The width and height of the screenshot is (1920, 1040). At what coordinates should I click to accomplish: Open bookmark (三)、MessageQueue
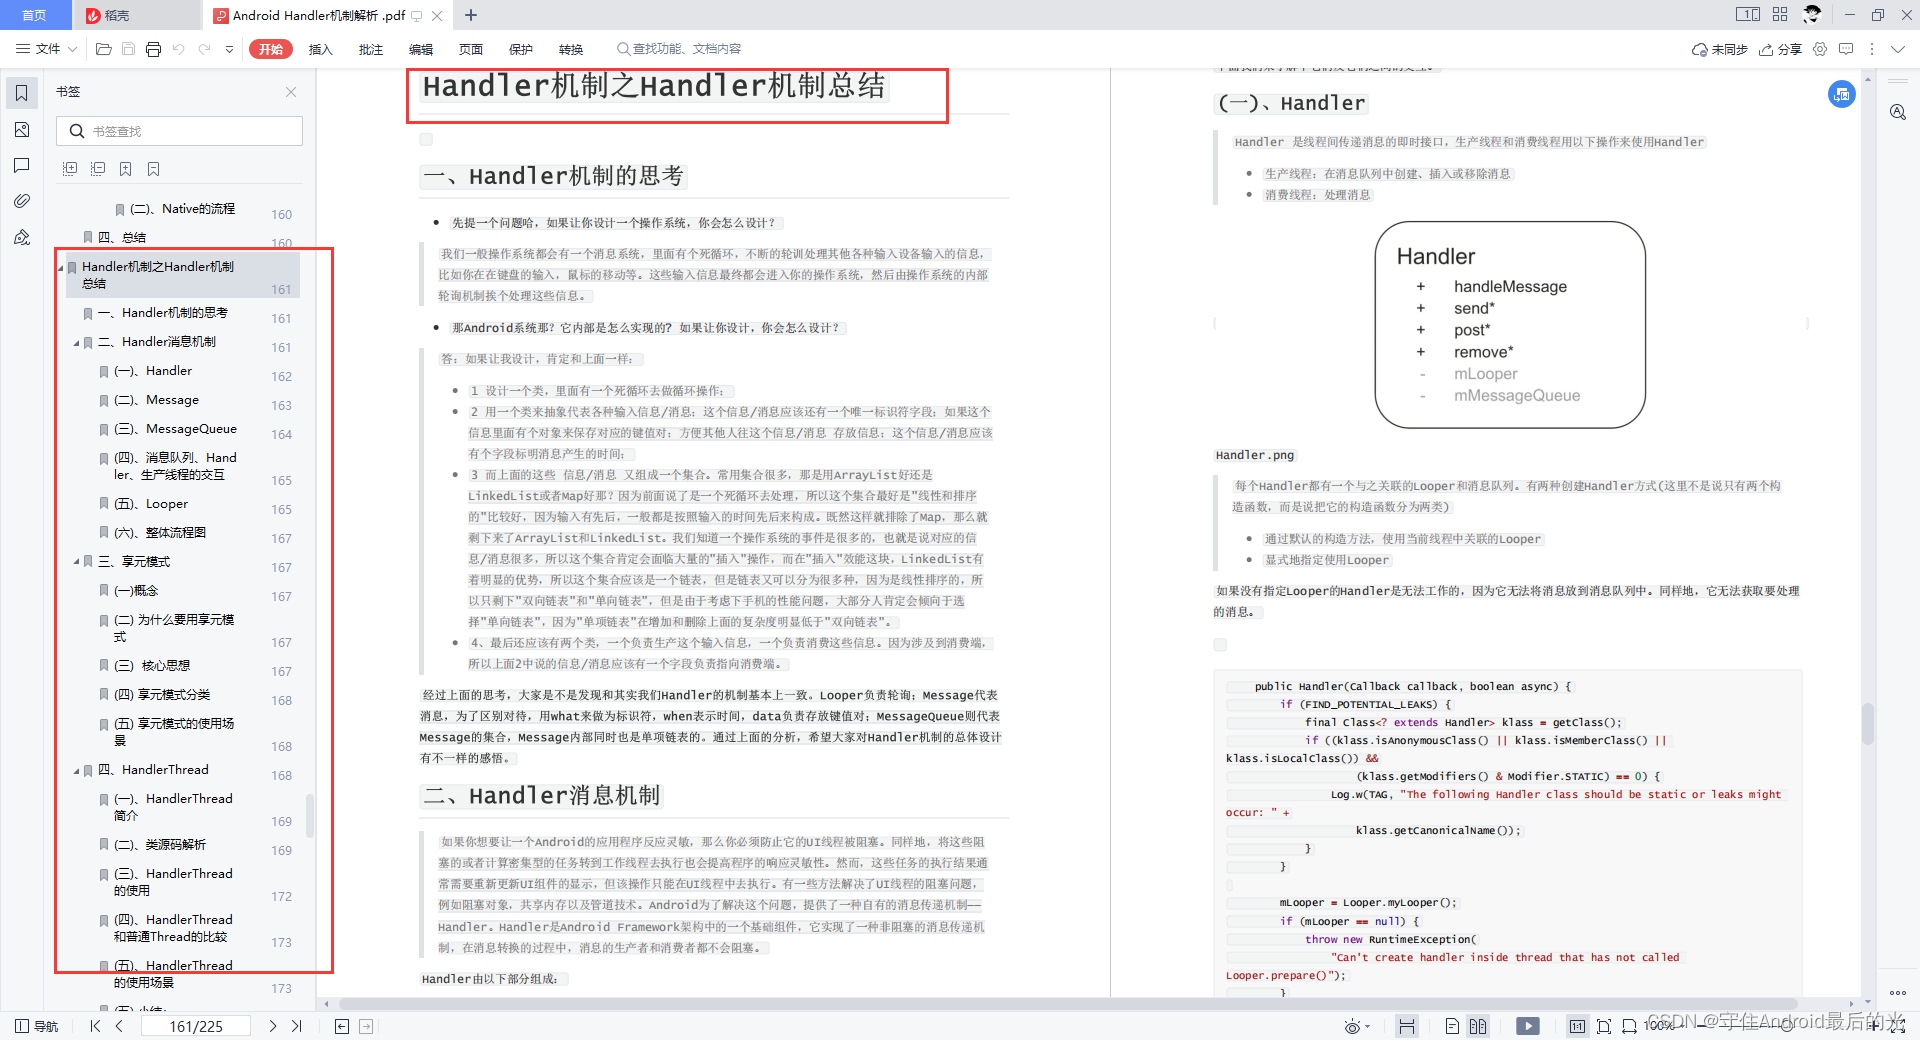pos(175,429)
